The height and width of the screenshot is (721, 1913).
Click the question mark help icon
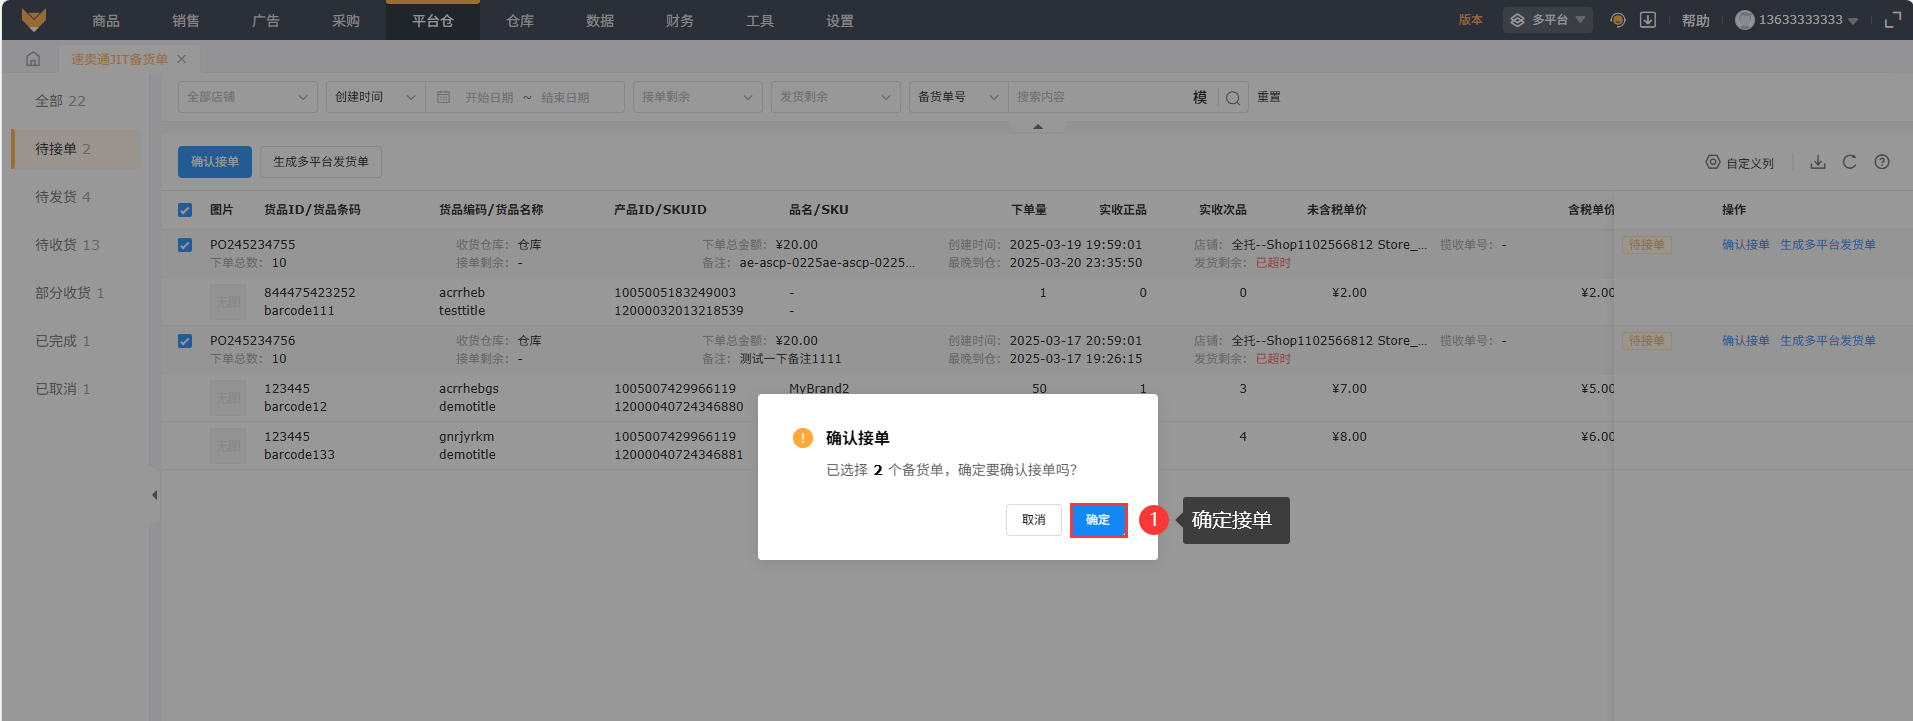pyautogui.click(x=1882, y=162)
